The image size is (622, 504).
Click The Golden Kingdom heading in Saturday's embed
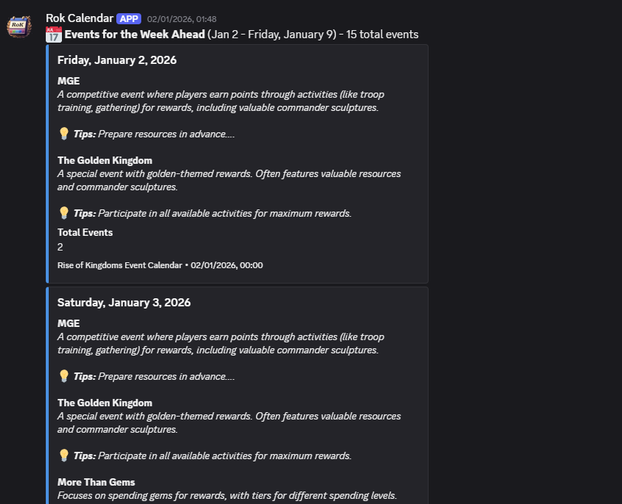pos(104,402)
